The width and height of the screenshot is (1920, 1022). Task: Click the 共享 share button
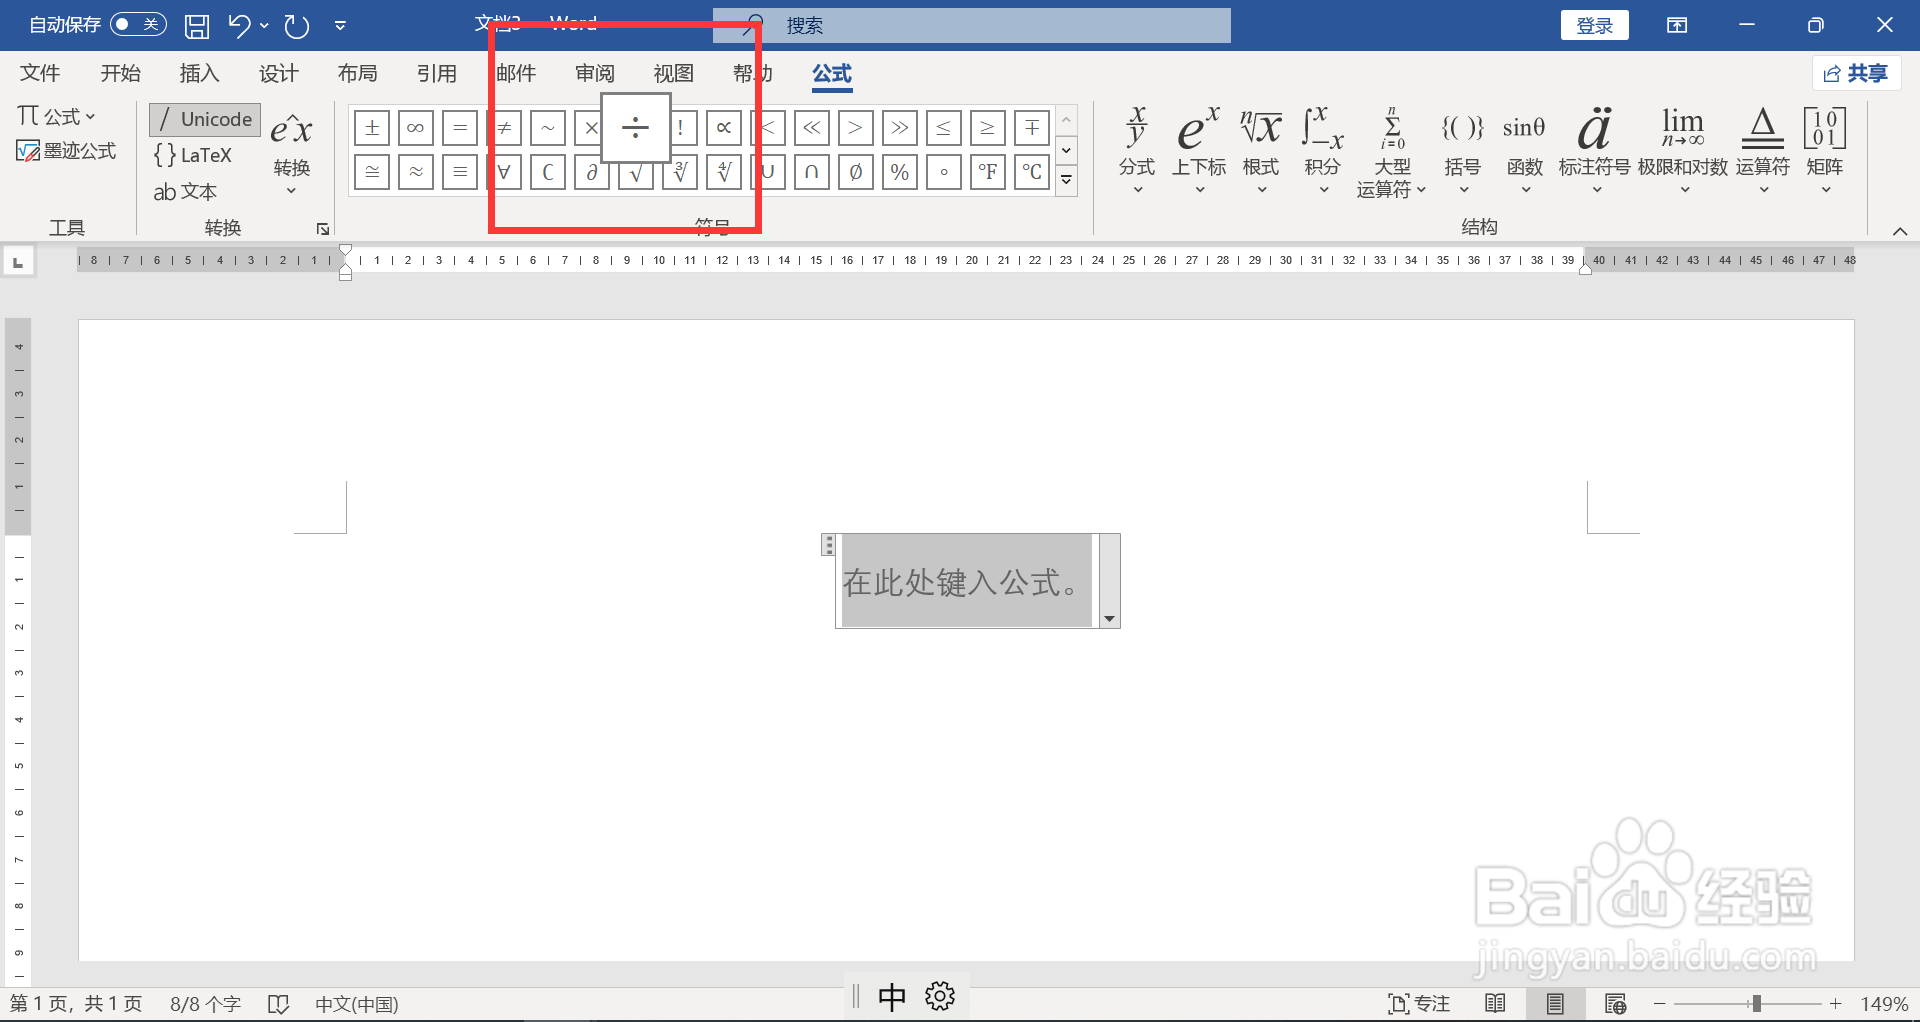point(1856,73)
